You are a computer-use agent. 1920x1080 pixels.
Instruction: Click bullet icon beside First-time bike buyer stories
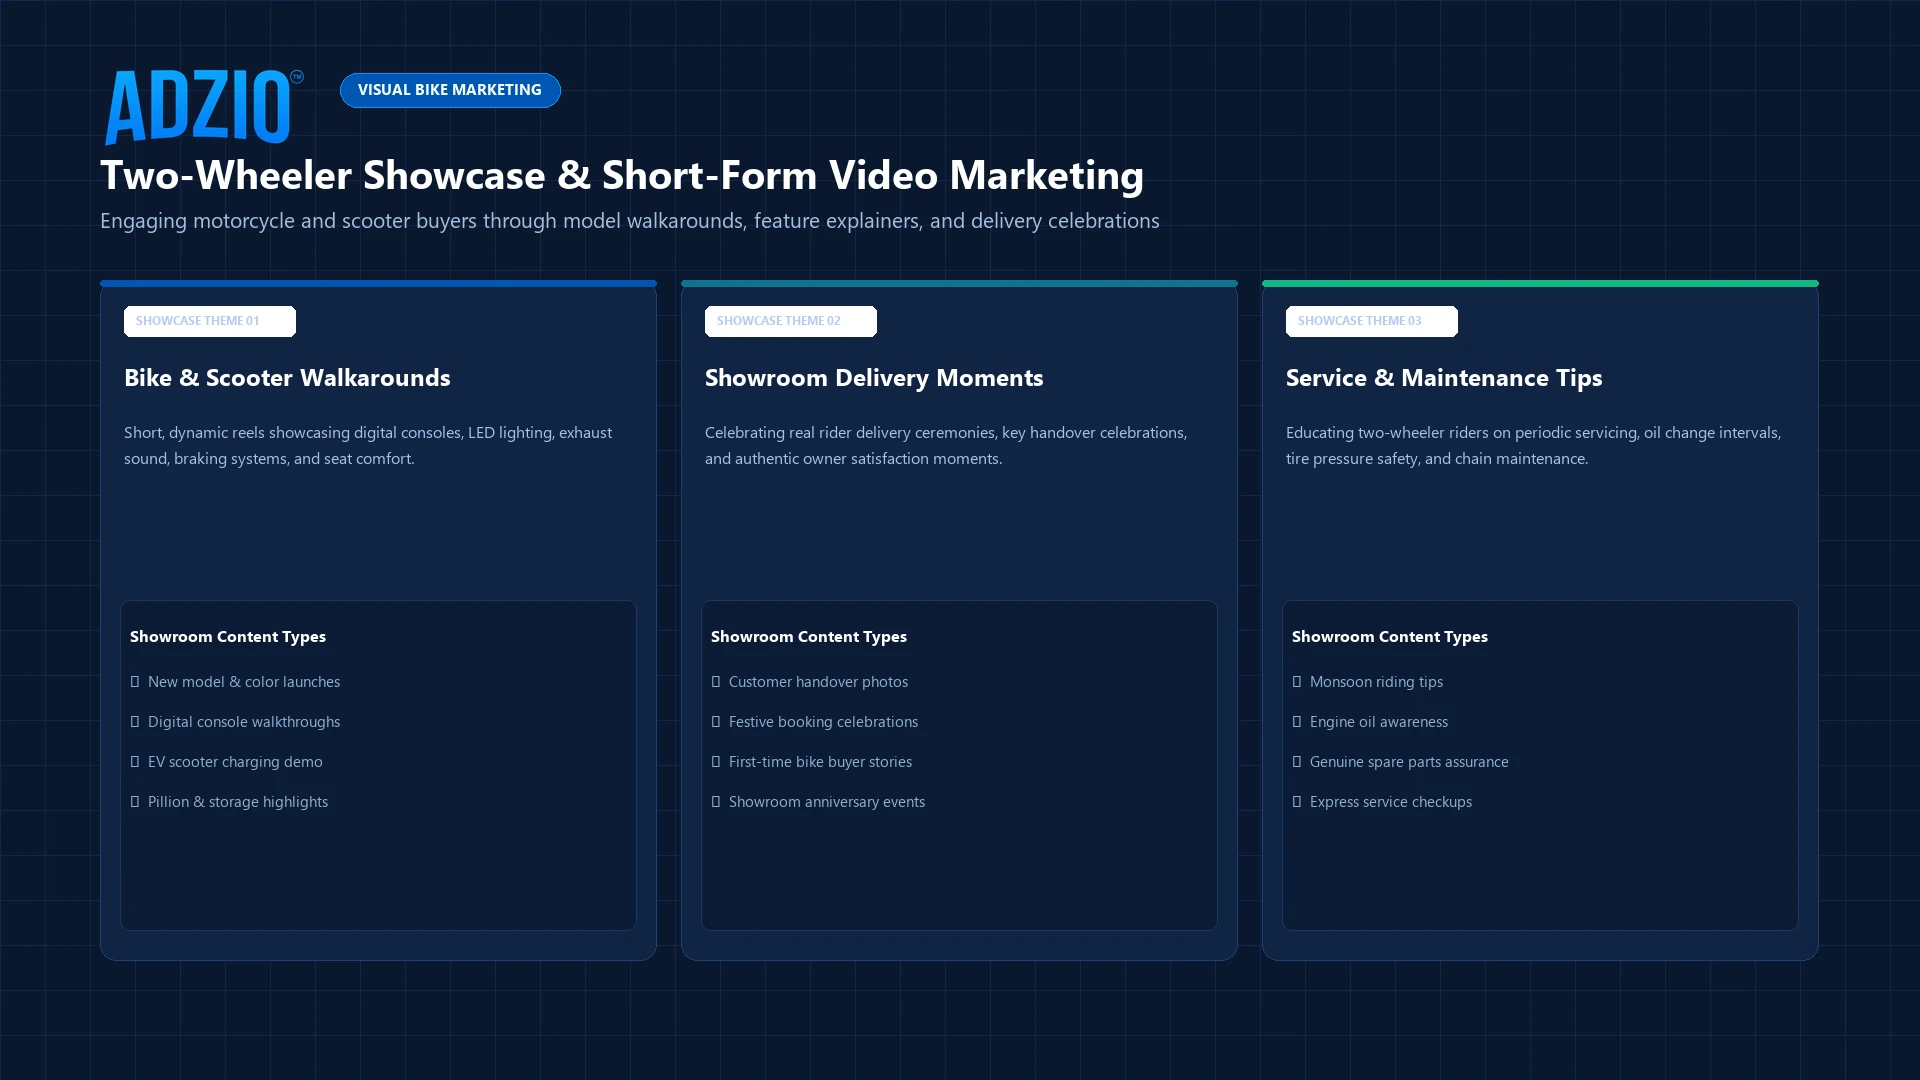tap(716, 762)
